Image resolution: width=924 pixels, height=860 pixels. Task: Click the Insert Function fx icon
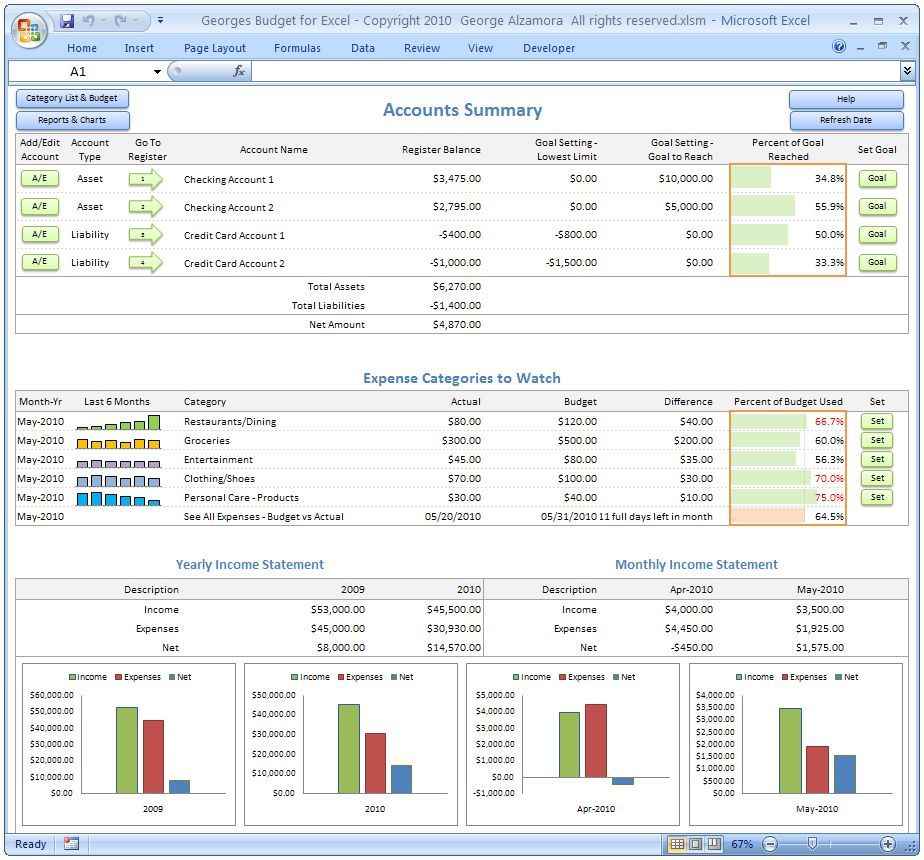pos(239,71)
